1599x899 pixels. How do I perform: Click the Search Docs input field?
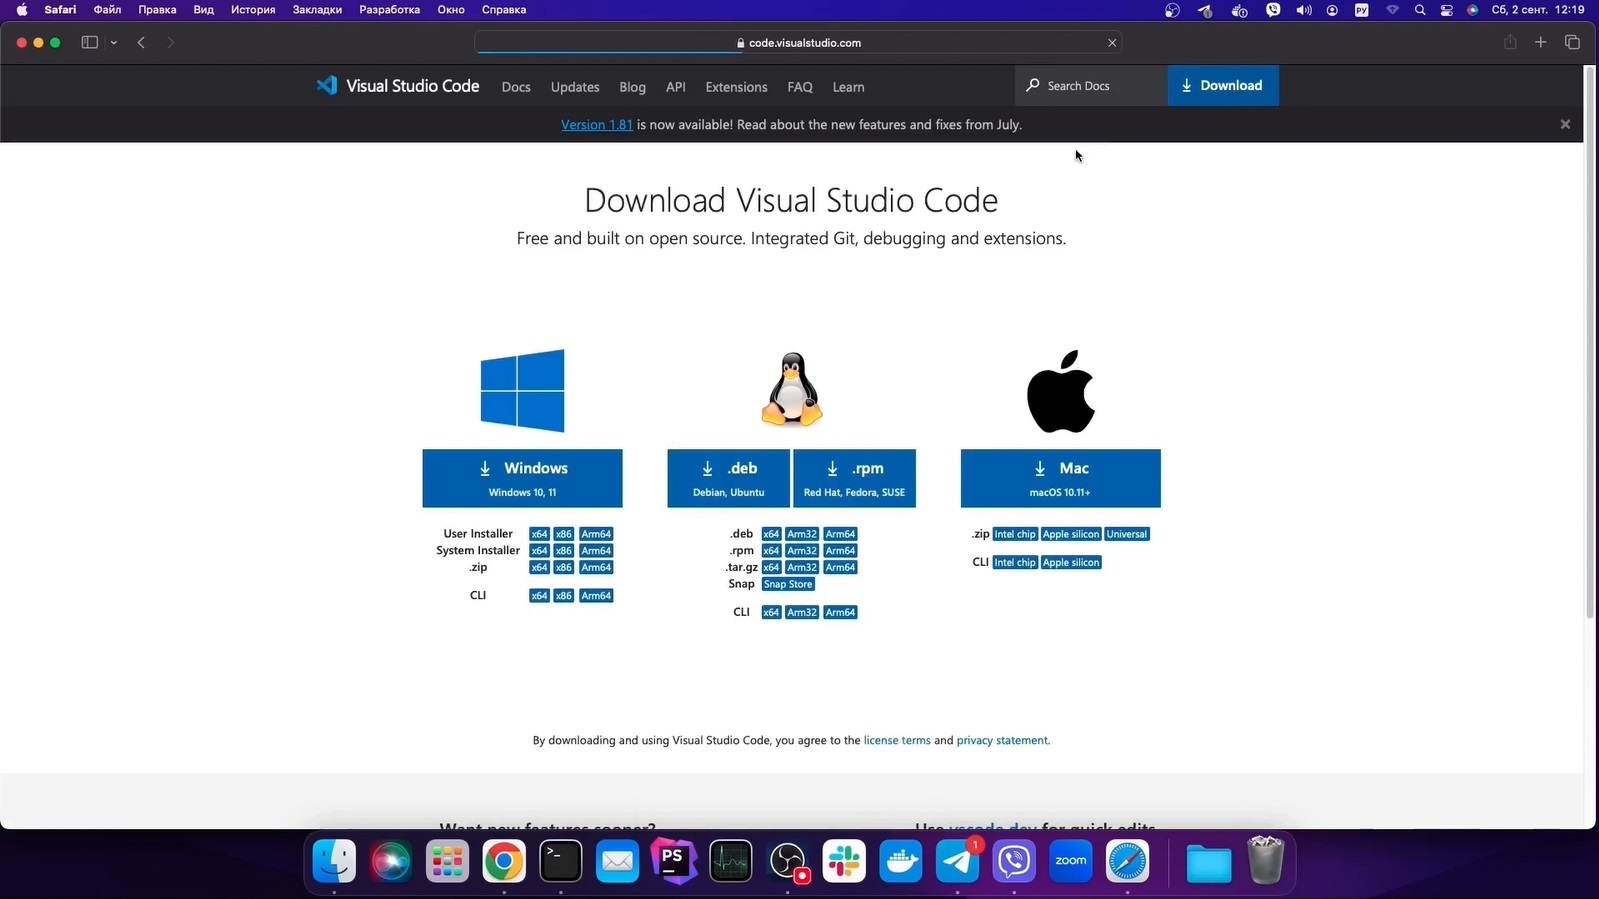1092,86
